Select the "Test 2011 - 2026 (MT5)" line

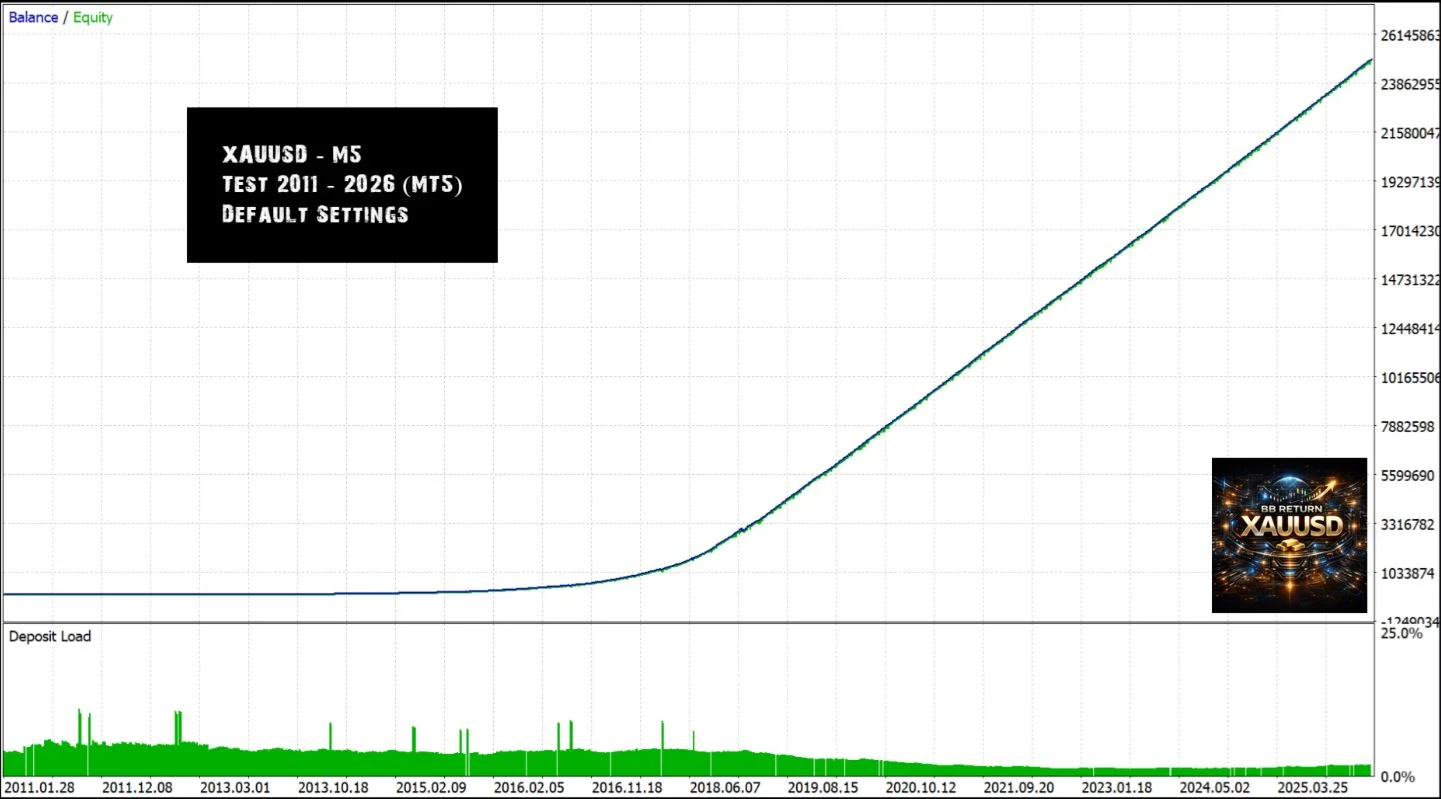(342, 184)
